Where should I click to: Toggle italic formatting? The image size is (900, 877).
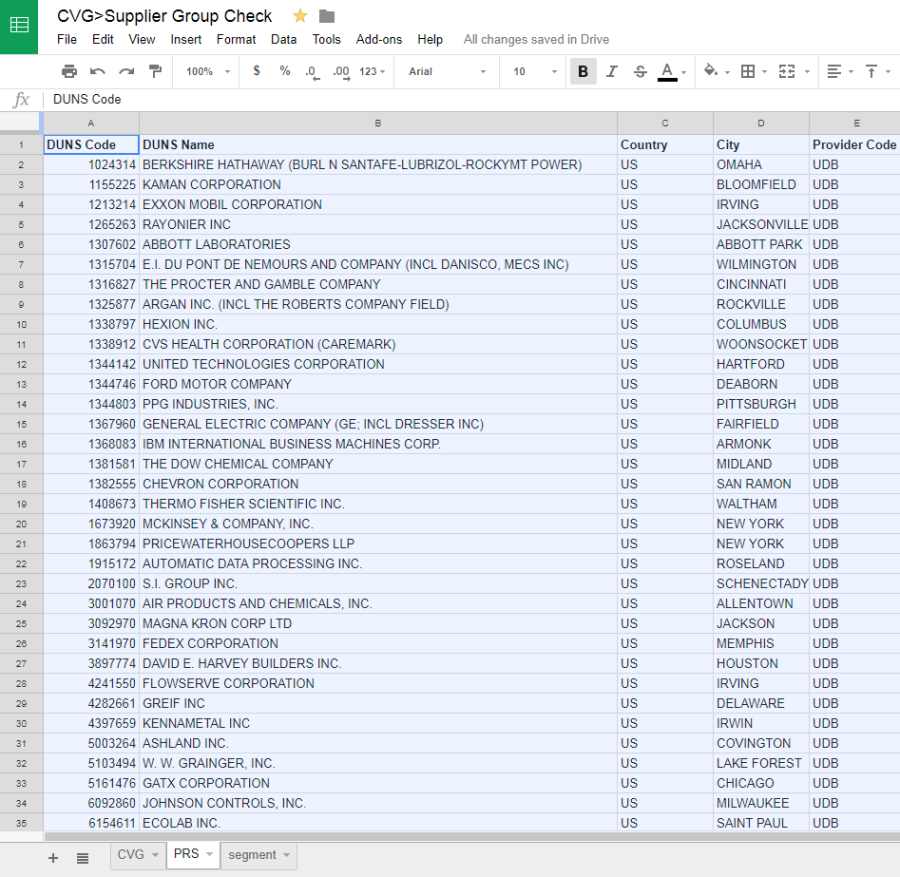click(x=612, y=71)
